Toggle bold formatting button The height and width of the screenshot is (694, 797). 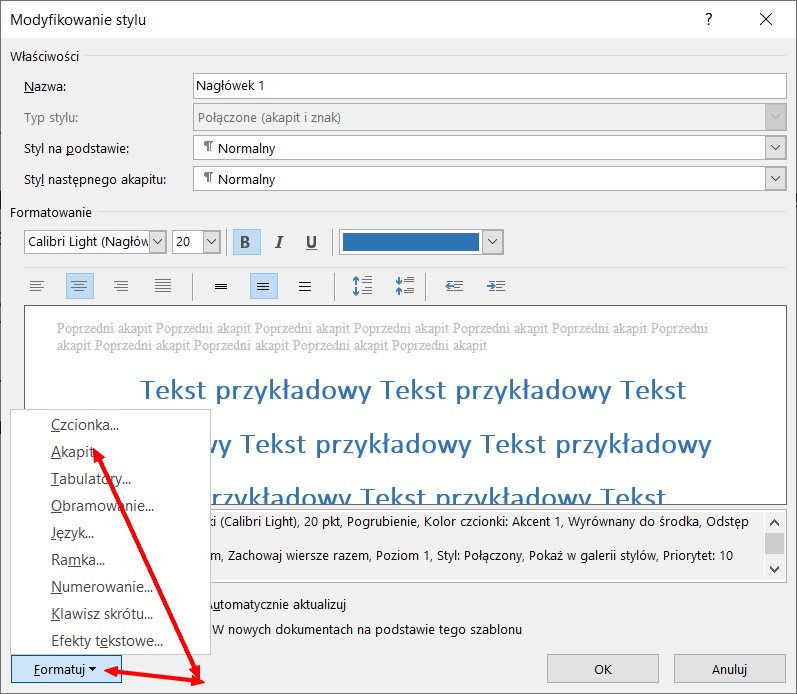(246, 242)
